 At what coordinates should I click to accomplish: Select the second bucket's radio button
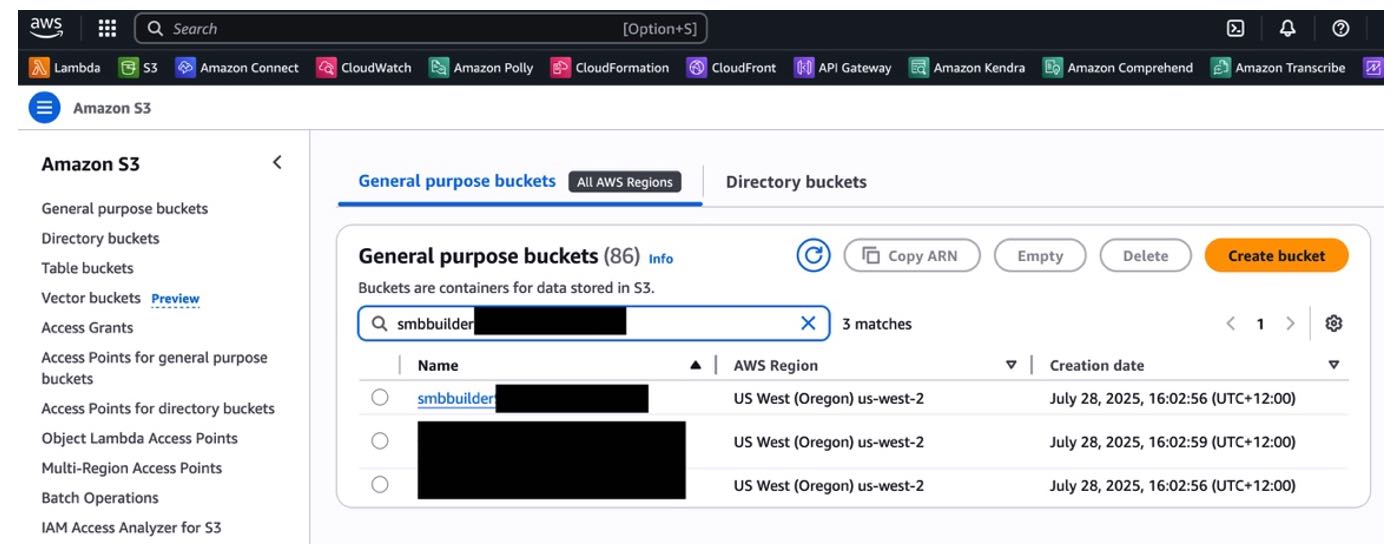point(380,441)
